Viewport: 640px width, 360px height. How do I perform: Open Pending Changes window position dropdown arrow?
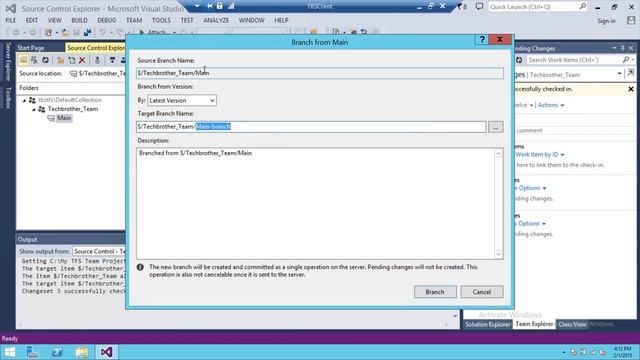click(x=614, y=48)
